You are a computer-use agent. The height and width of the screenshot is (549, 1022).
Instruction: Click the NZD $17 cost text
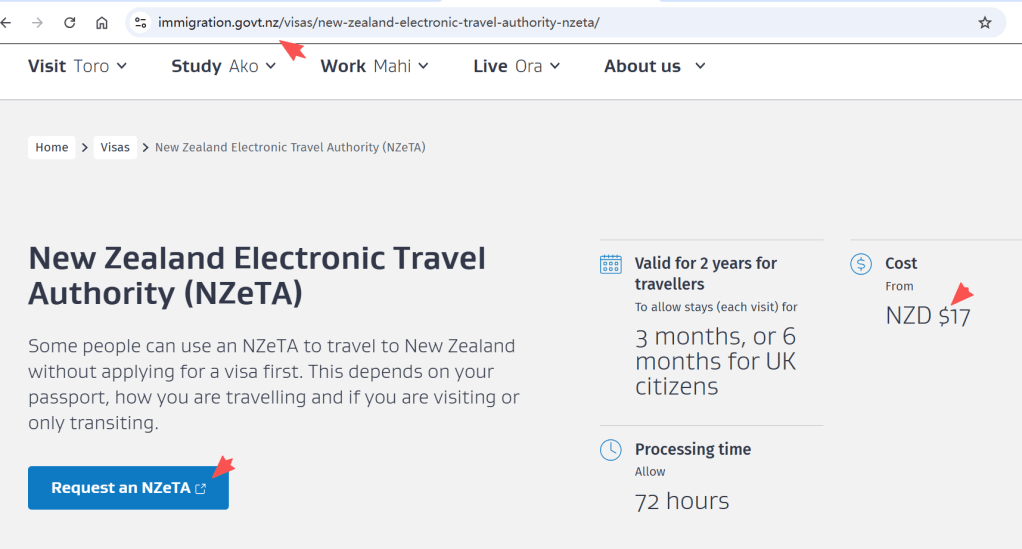pyautogui.click(x=927, y=316)
